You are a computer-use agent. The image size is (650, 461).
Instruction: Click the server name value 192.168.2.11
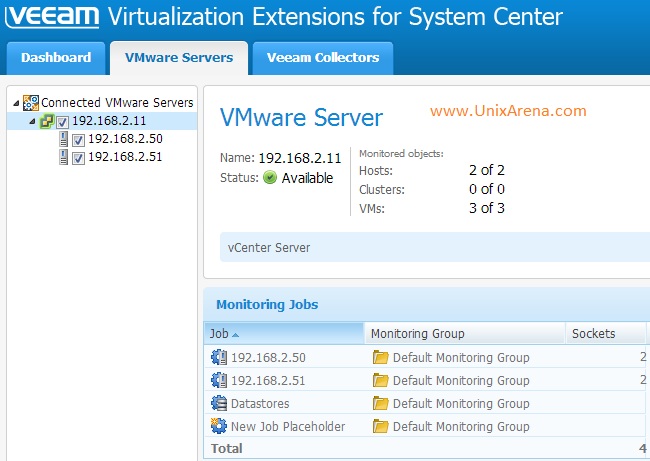click(300, 158)
